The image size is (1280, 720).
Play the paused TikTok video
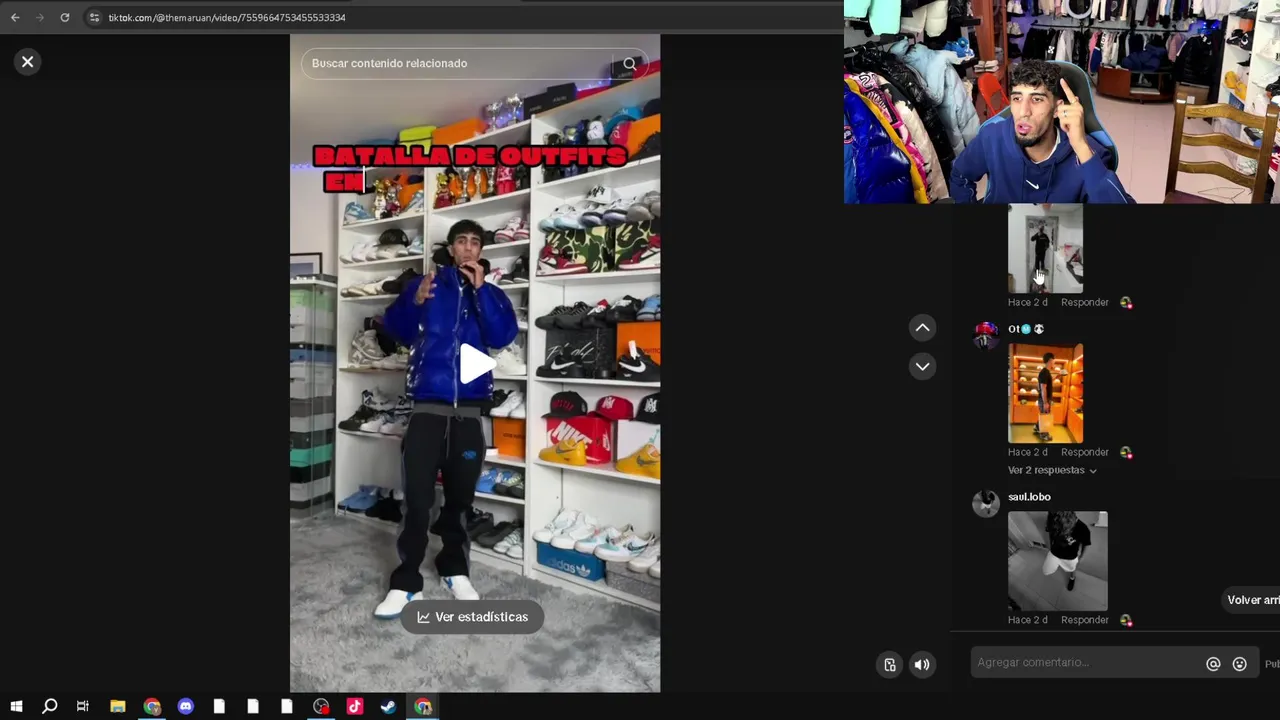point(476,363)
